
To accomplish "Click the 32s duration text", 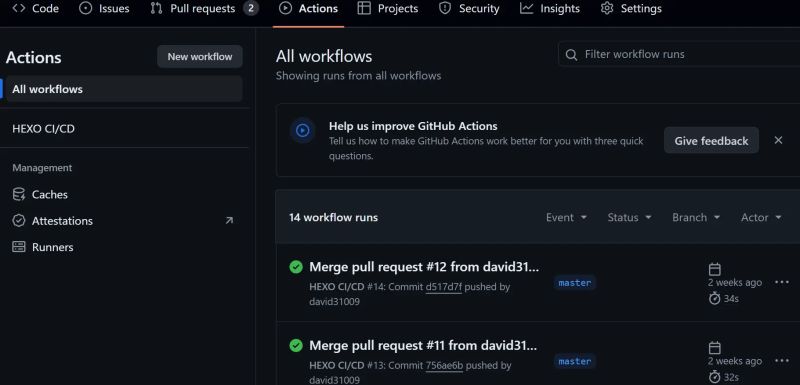I will coord(731,377).
